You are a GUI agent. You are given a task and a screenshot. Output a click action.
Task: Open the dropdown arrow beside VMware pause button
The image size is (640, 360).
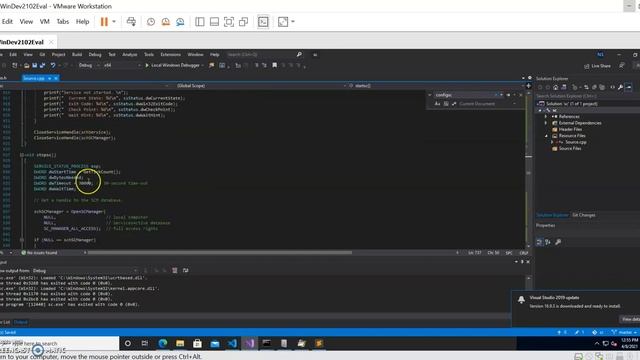[114, 22]
